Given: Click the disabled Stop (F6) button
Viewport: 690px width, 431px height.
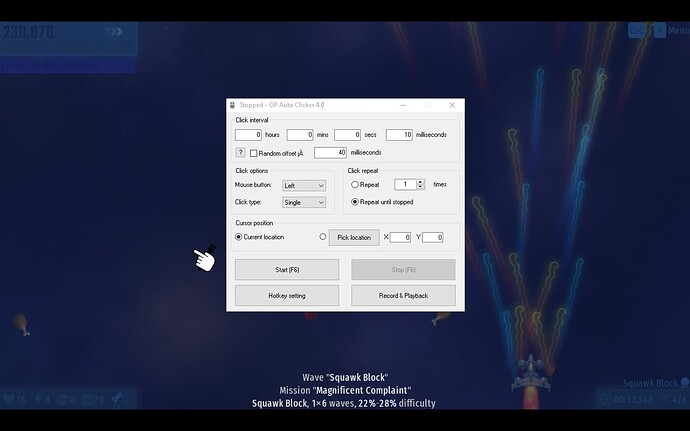Looking at the screenshot, I should tap(403, 269).
